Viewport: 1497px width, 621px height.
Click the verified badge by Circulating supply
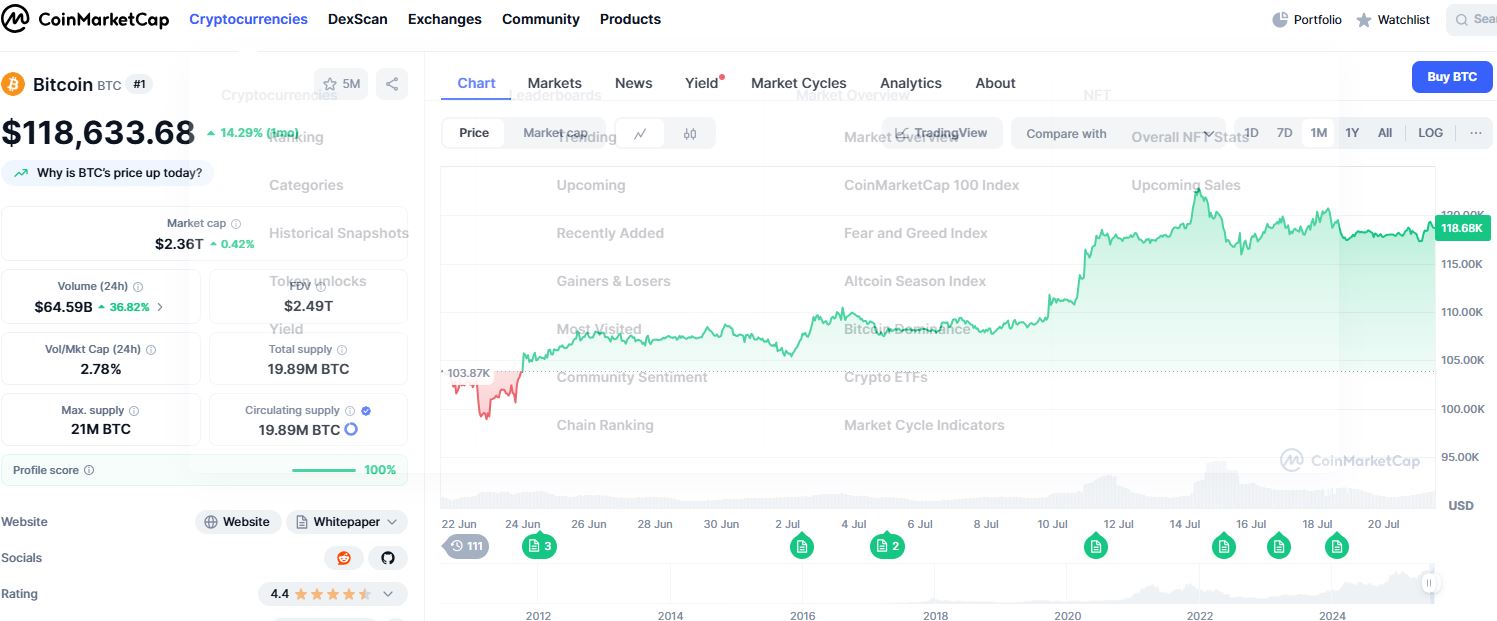(366, 411)
